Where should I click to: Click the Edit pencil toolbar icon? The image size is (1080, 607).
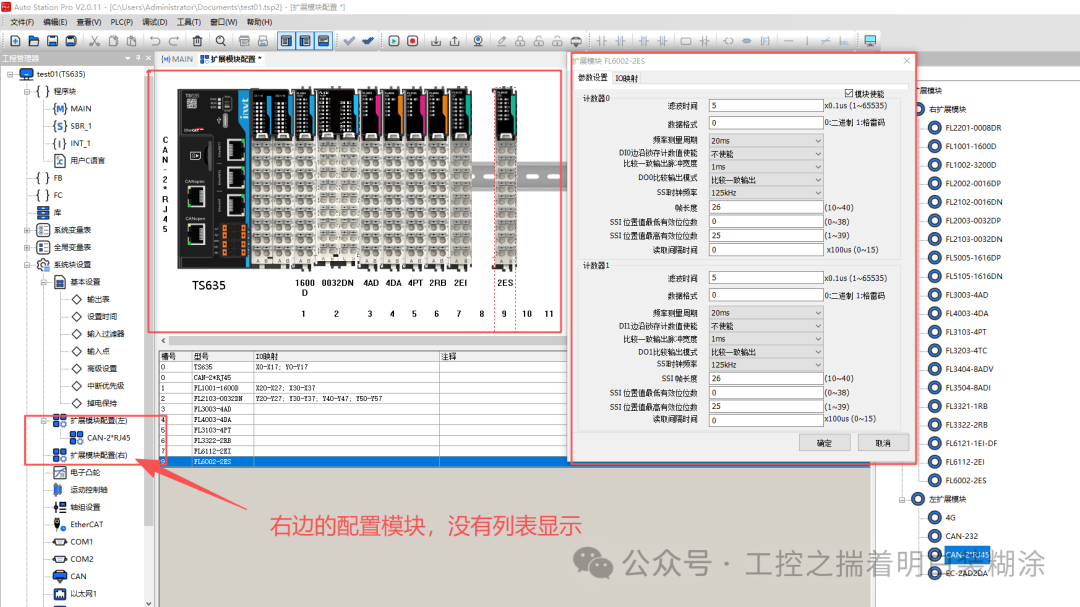[x=501, y=41]
